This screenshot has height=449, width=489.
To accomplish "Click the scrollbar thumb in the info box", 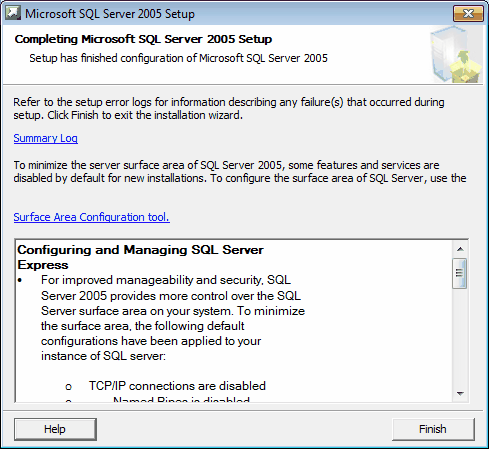I will click(460, 273).
